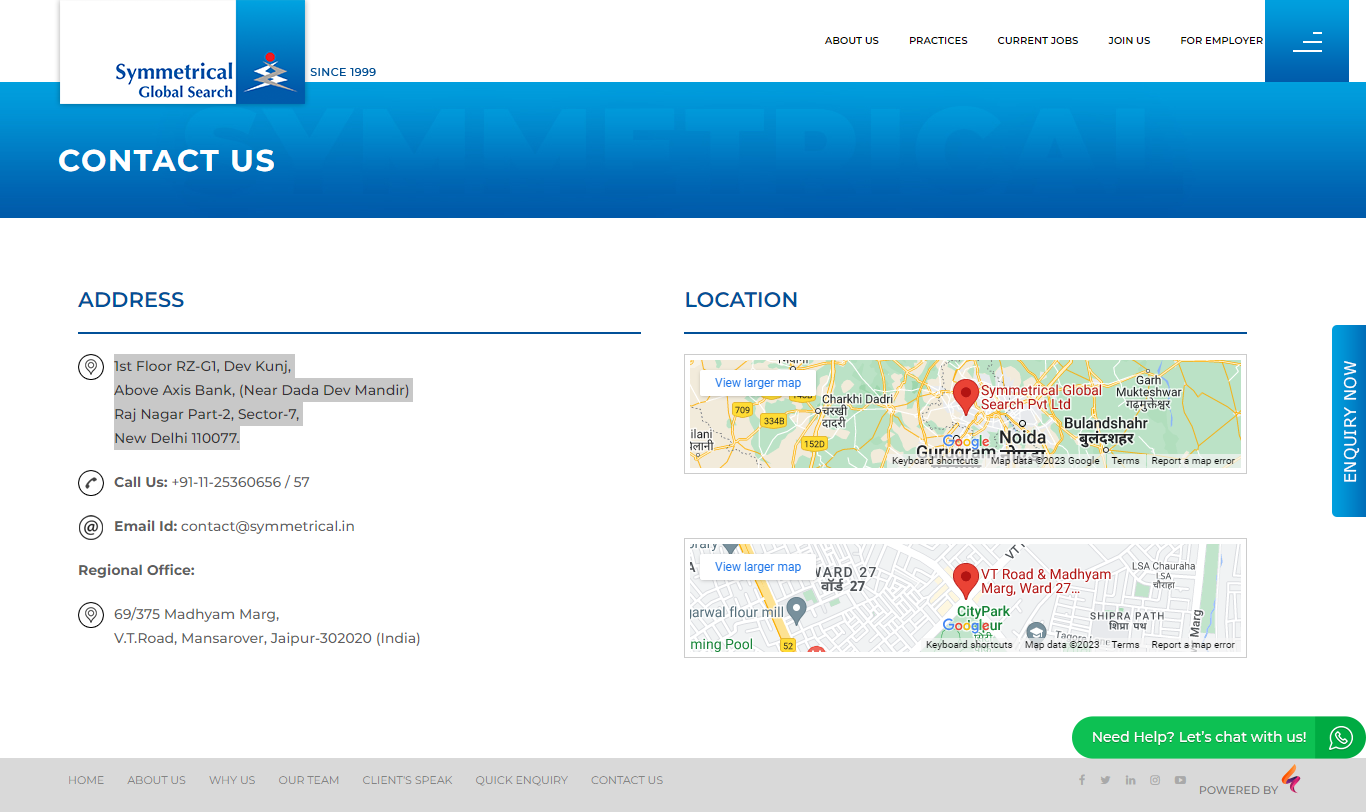This screenshot has width=1366, height=812.
Task: Go to Current Jobs
Action: coord(1038,41)
